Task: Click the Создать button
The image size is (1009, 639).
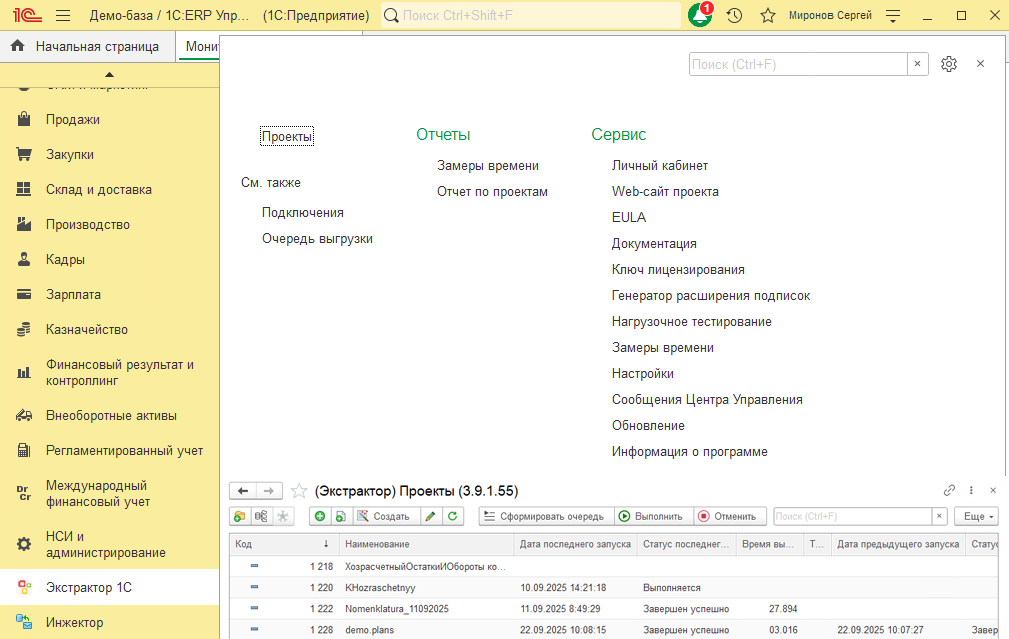Action: coord(384,516)
